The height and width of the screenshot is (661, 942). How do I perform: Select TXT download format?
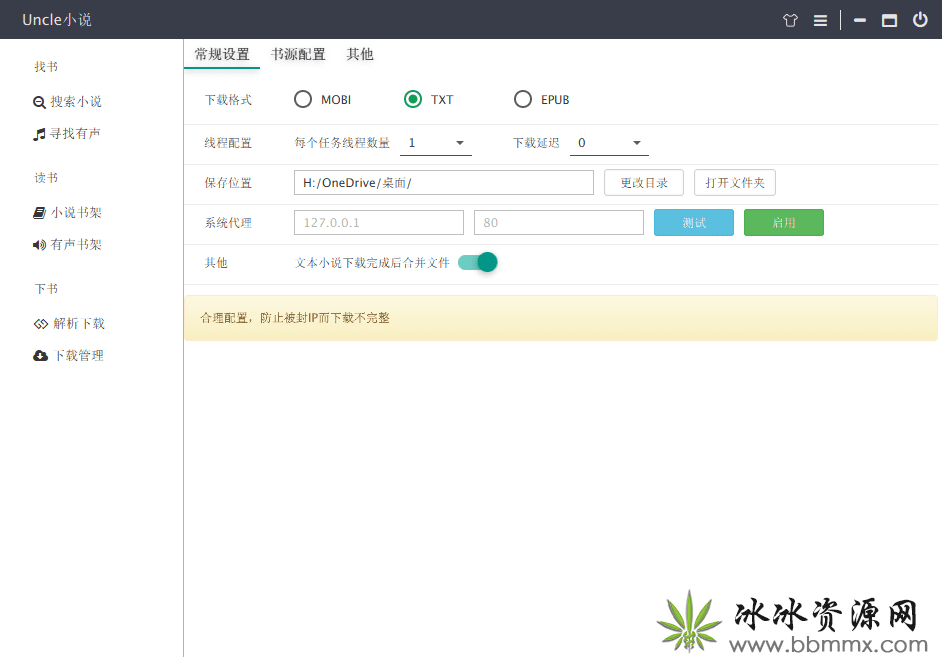[428, 99]
